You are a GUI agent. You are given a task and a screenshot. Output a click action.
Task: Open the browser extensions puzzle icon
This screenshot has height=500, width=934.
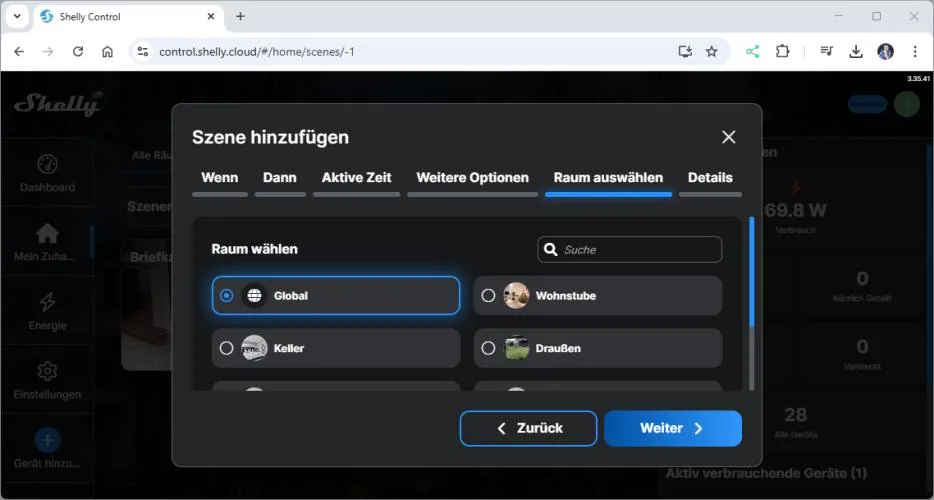[x=783, y=51]
